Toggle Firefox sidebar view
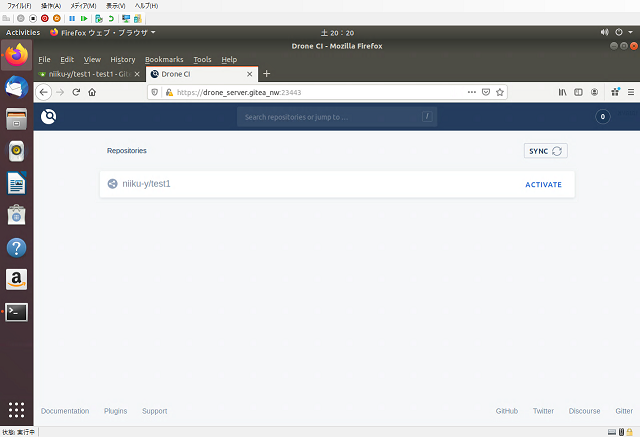Screen dimensions: 640x437 pos(578,92)
